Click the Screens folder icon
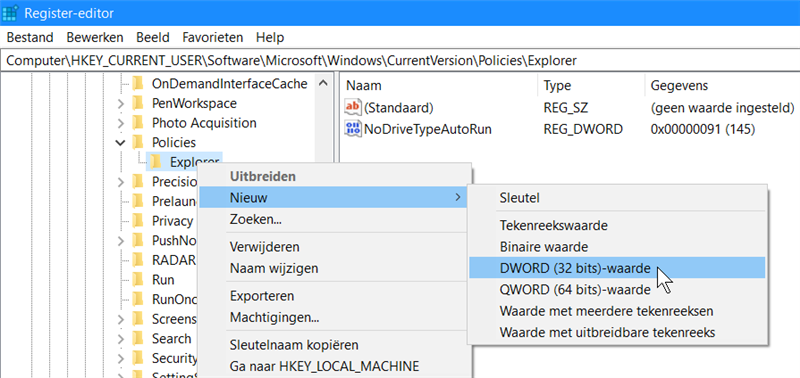 coord(137,319)
